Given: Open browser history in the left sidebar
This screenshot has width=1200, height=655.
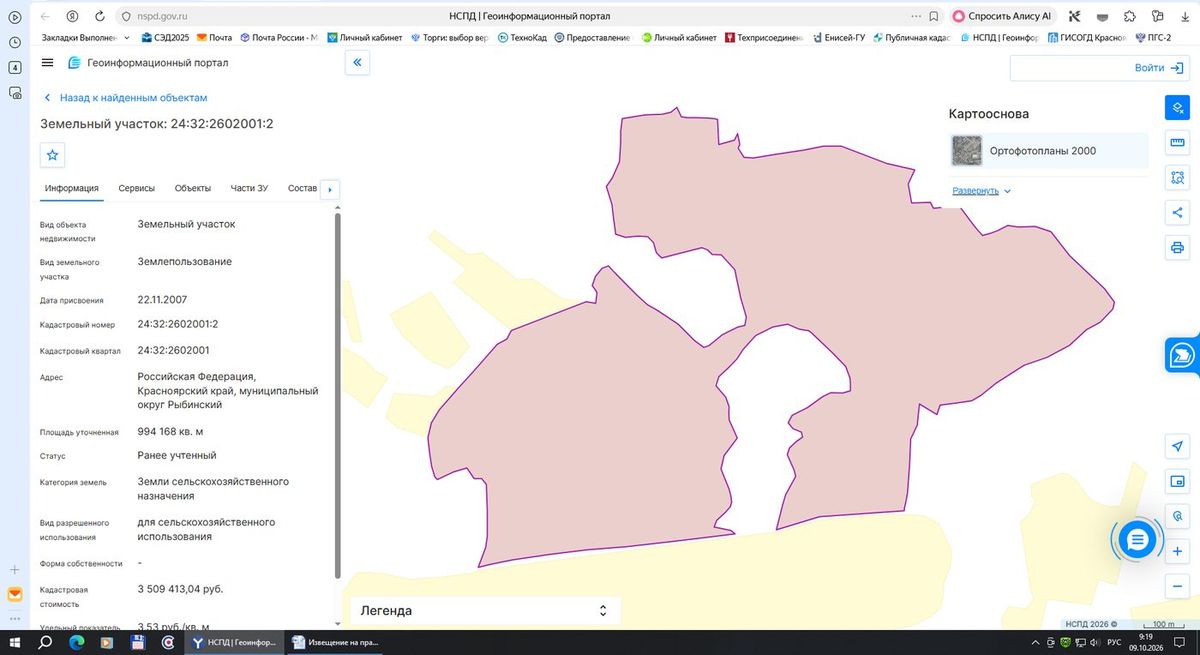Looking at the screenshot, I should coord(15,42).
